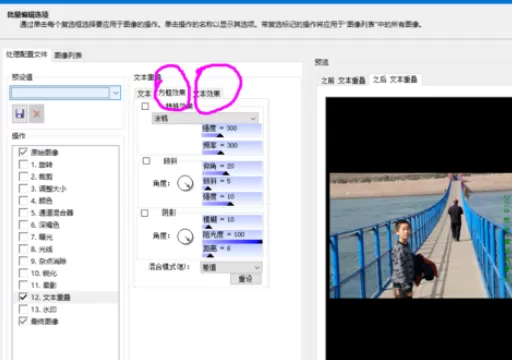Open the special effect type dropdown
This screenshot has height=360, width=512.
[205, 119]
